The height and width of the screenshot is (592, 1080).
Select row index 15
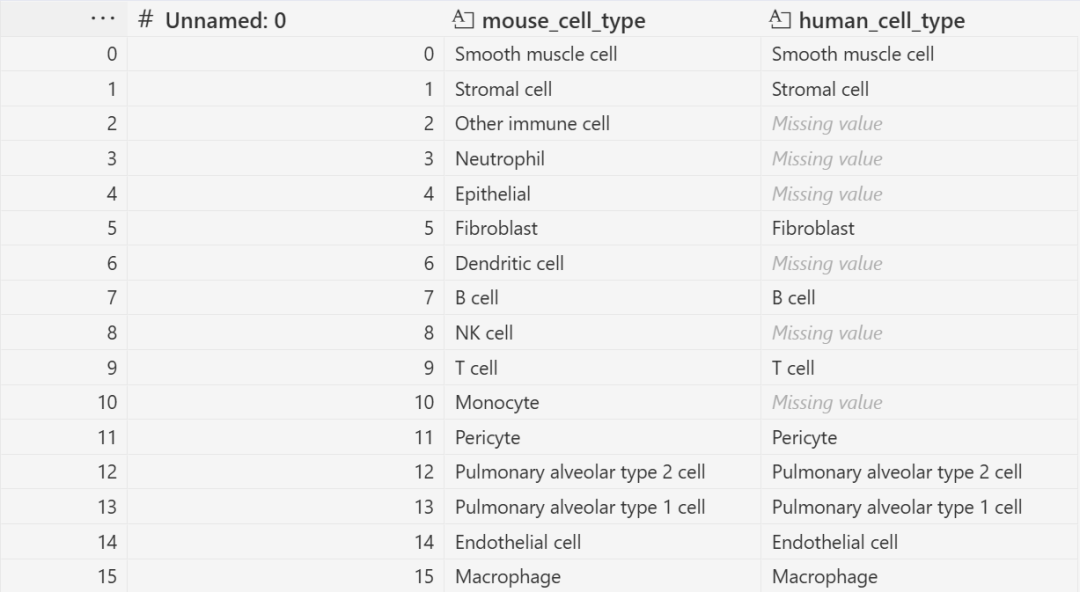(x=107, y=577)
